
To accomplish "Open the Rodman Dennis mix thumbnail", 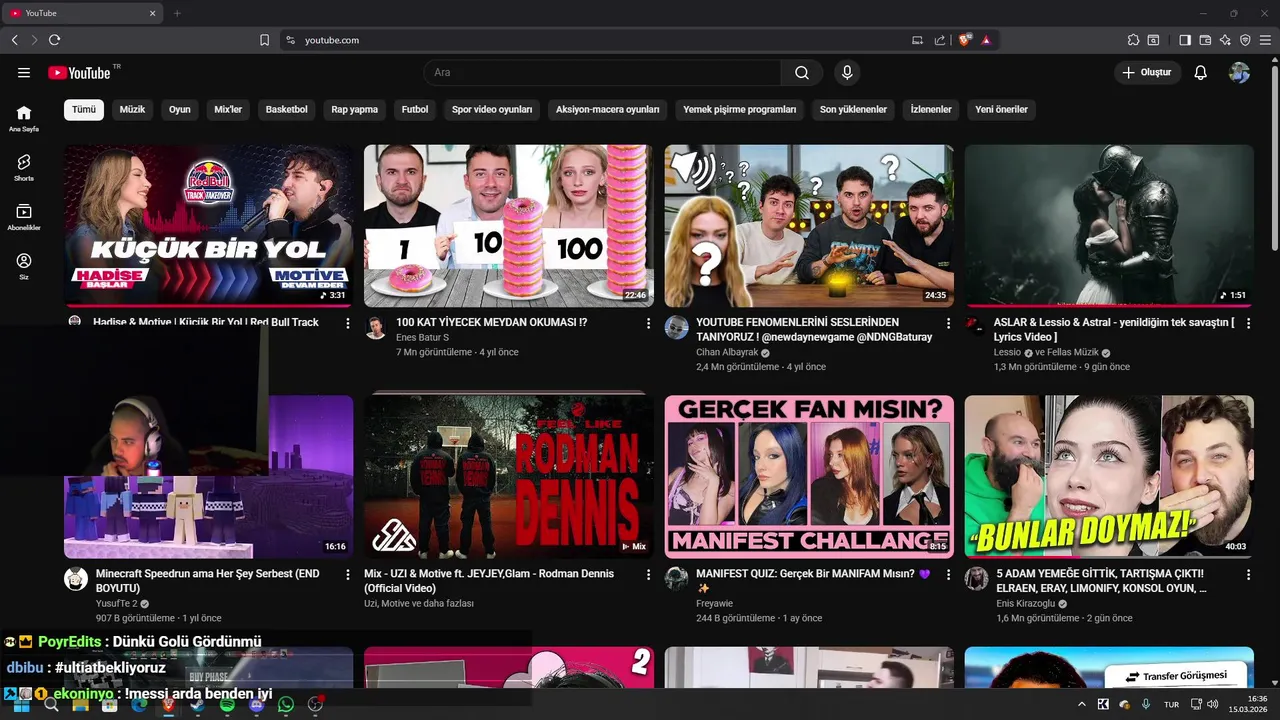I will coord(508,476).
